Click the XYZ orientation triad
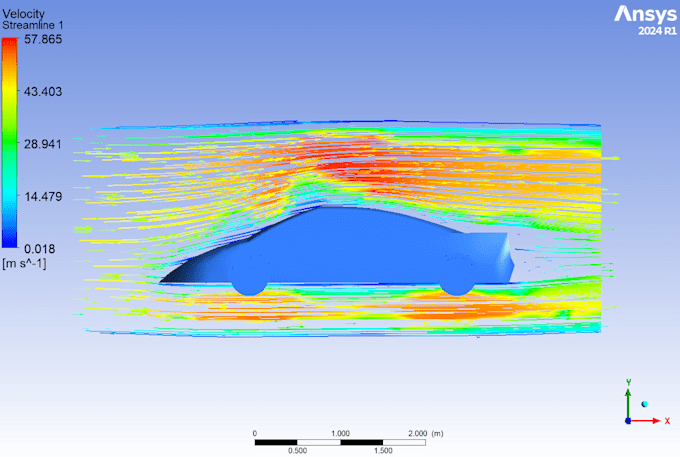 (x=648, y=403)
